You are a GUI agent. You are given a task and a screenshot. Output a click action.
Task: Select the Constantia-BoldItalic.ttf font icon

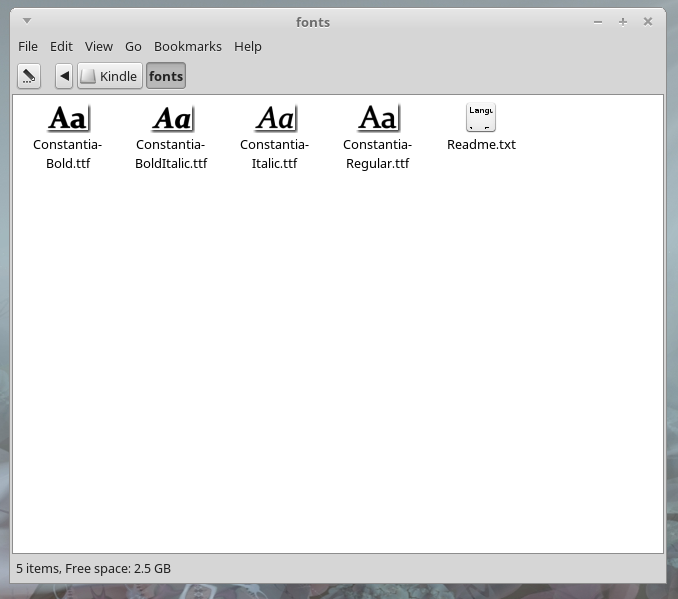[171, 118]
